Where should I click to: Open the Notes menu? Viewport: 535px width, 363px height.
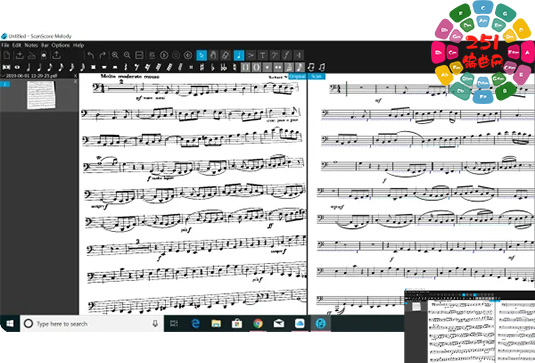[31, 45]
